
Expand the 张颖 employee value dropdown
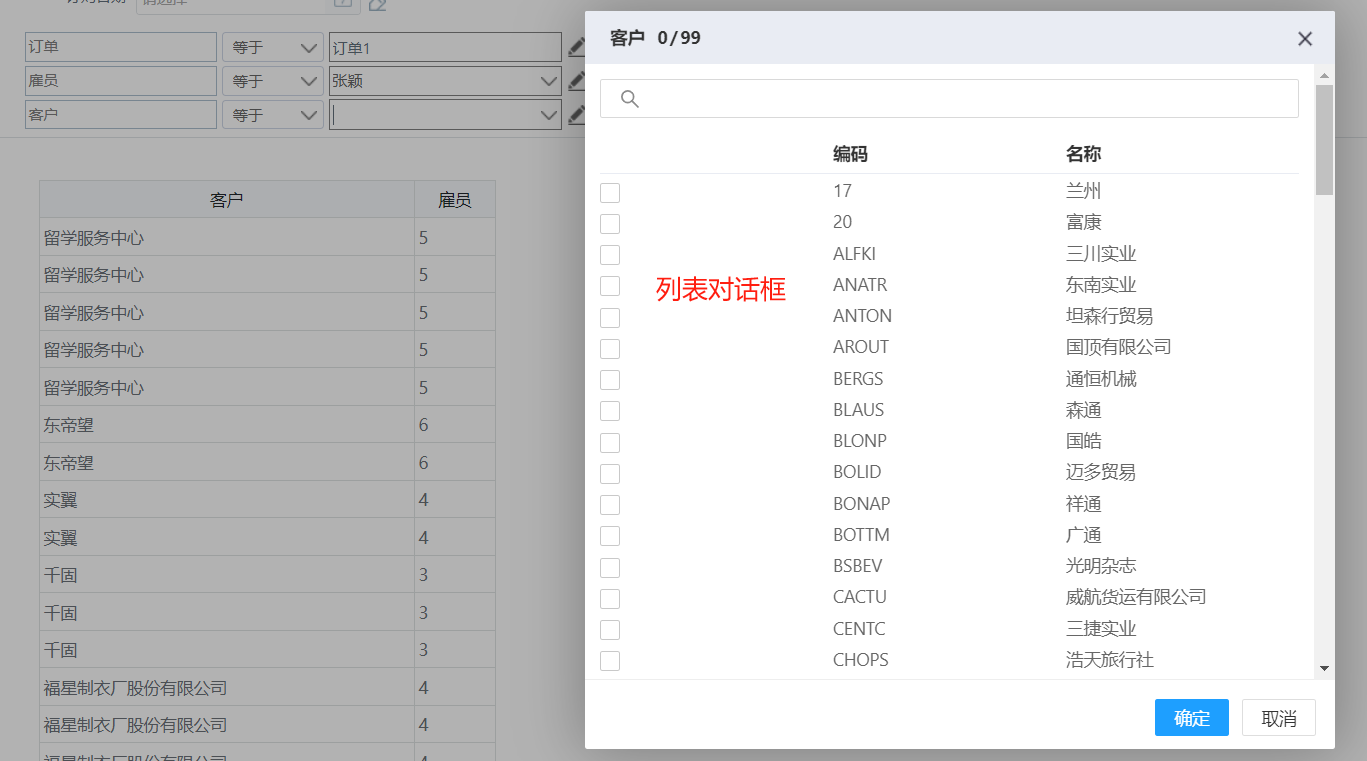(x=548, y=81)
